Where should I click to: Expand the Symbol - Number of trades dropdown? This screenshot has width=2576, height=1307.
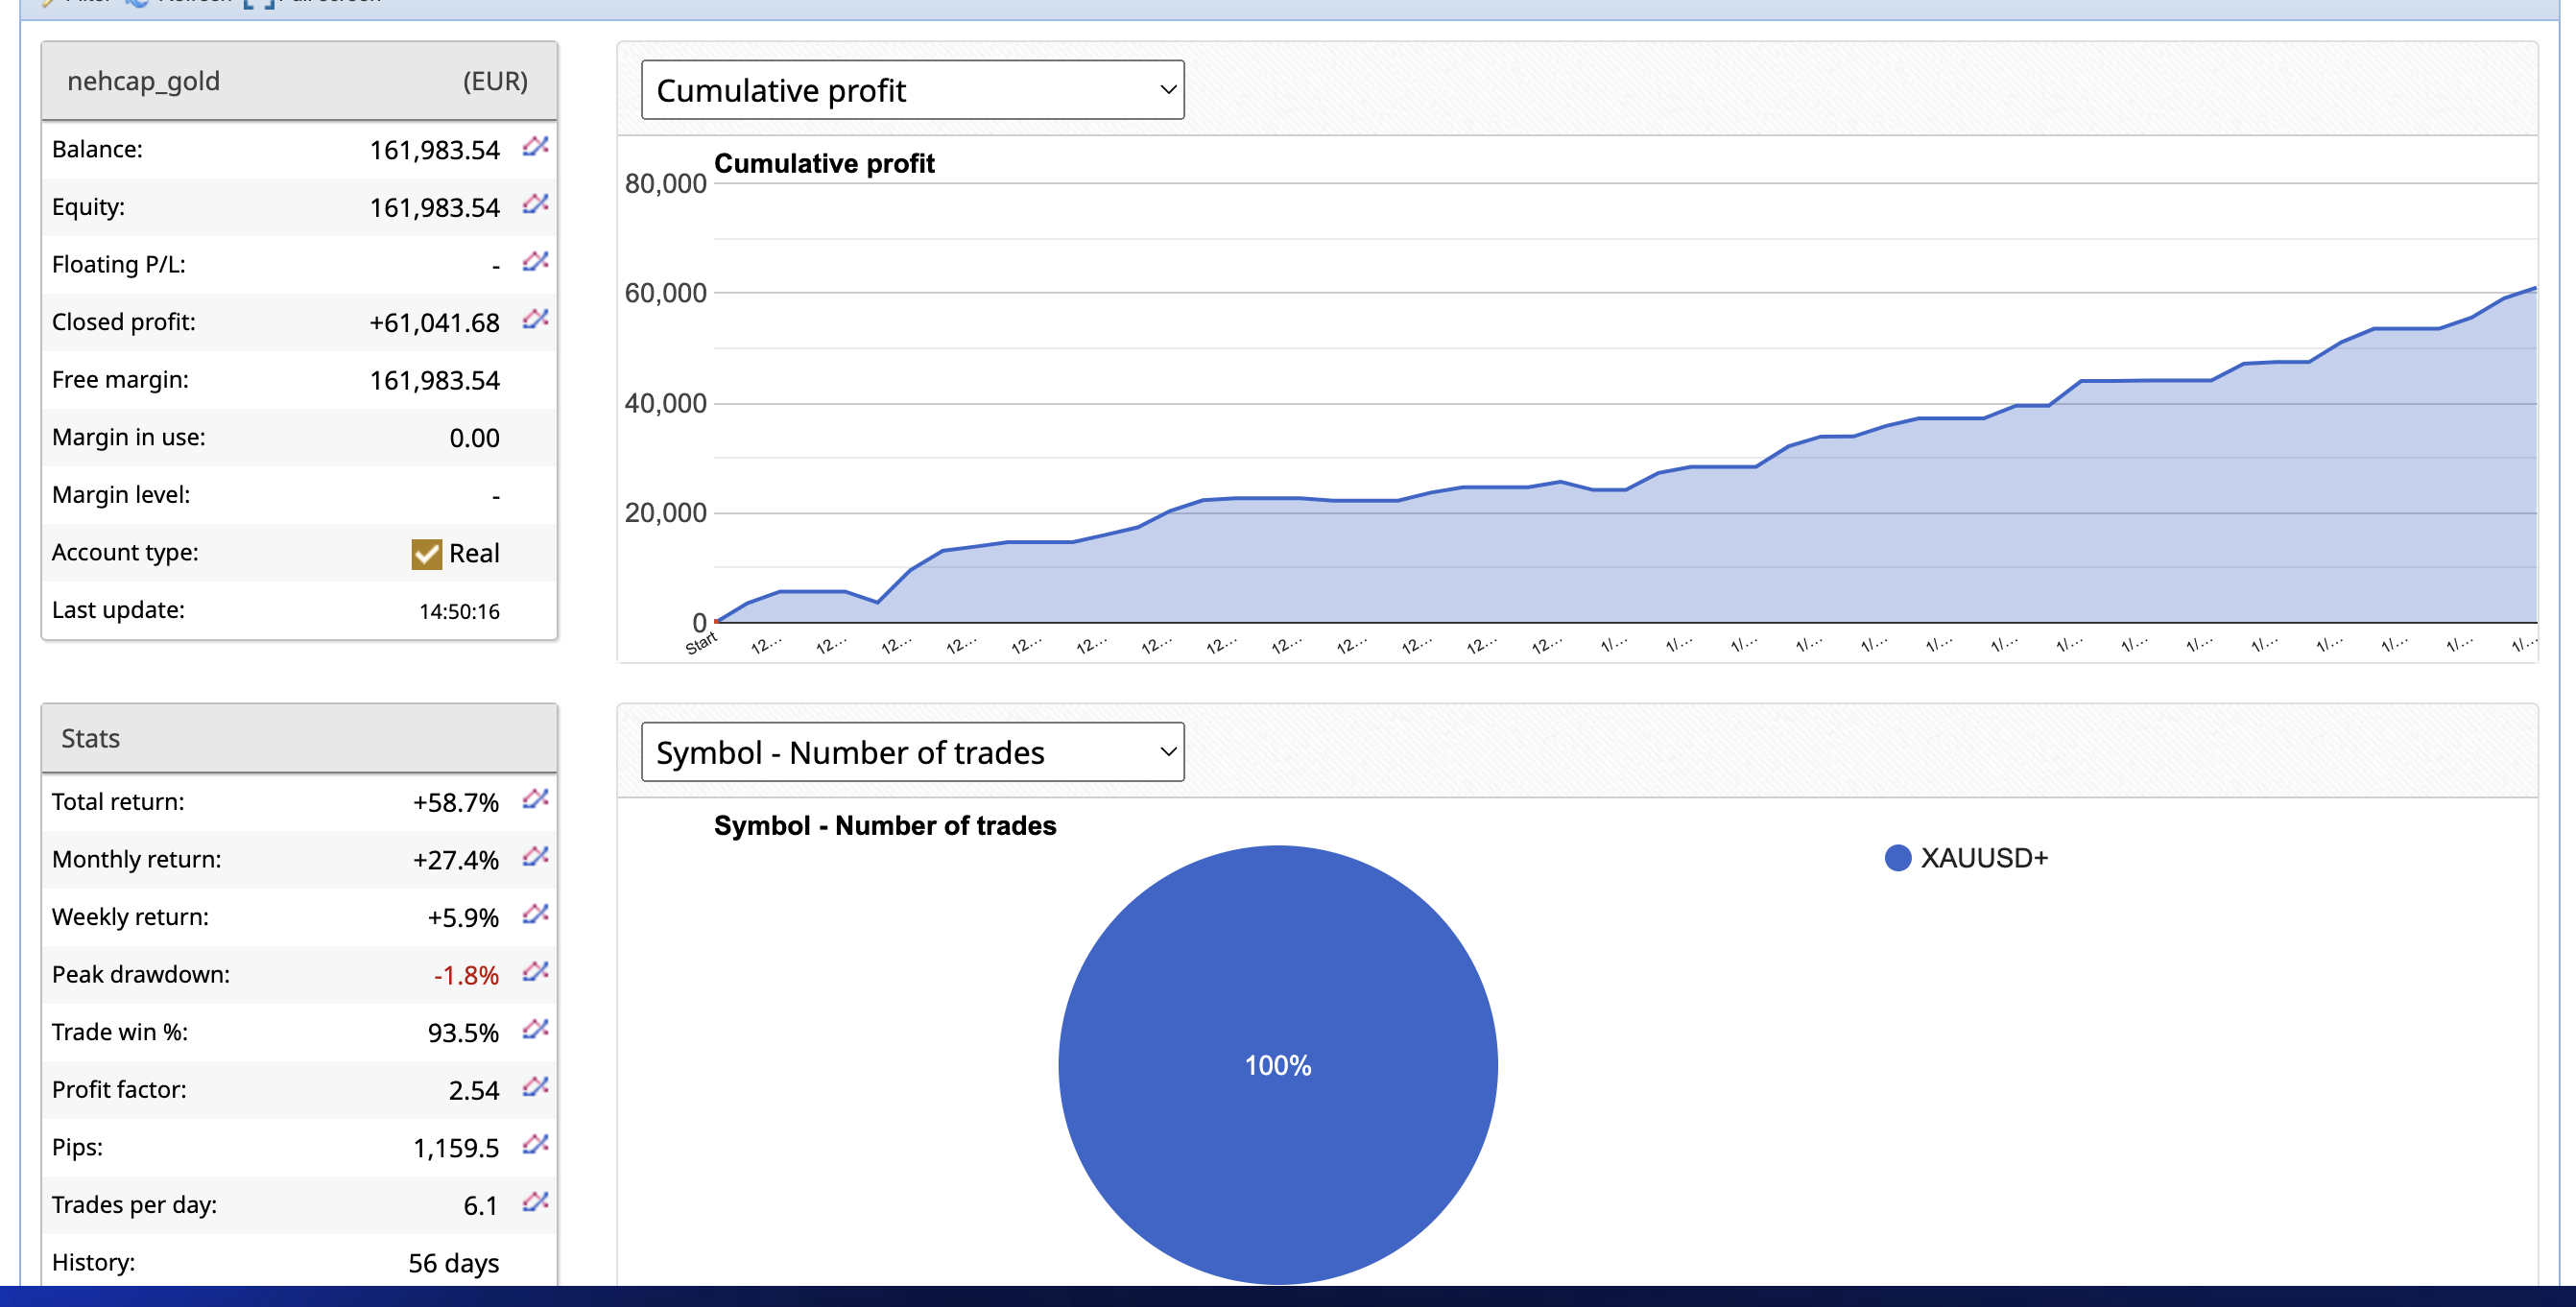[912, 752]
